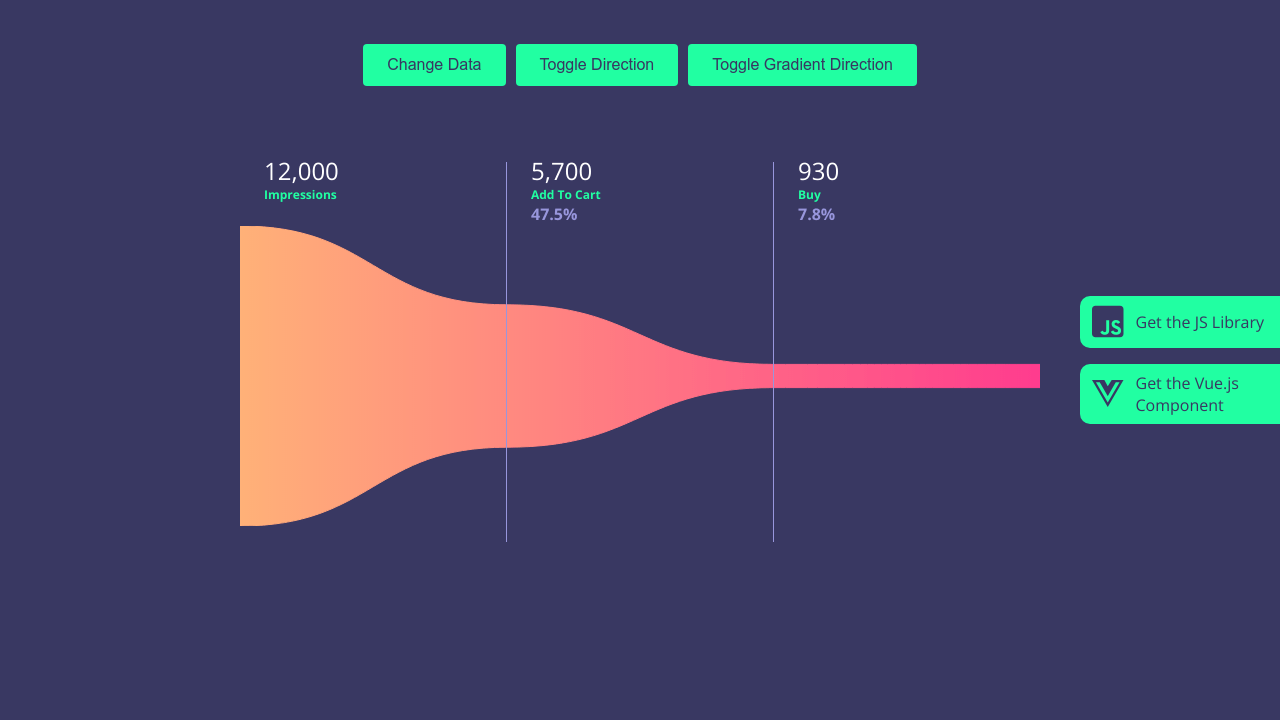Click the 5,700 value text

(560, 171)
